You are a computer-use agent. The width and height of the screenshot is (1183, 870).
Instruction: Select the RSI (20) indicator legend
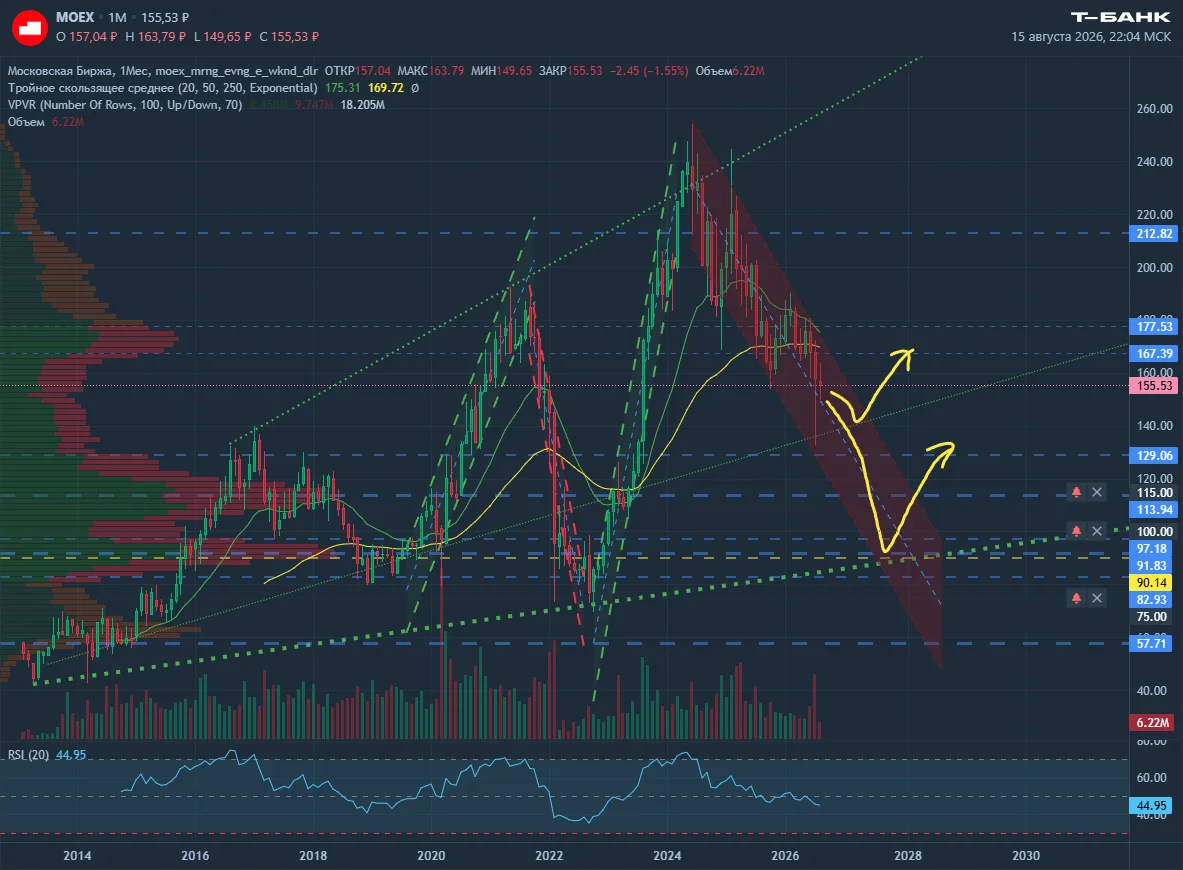click(29, 755)
